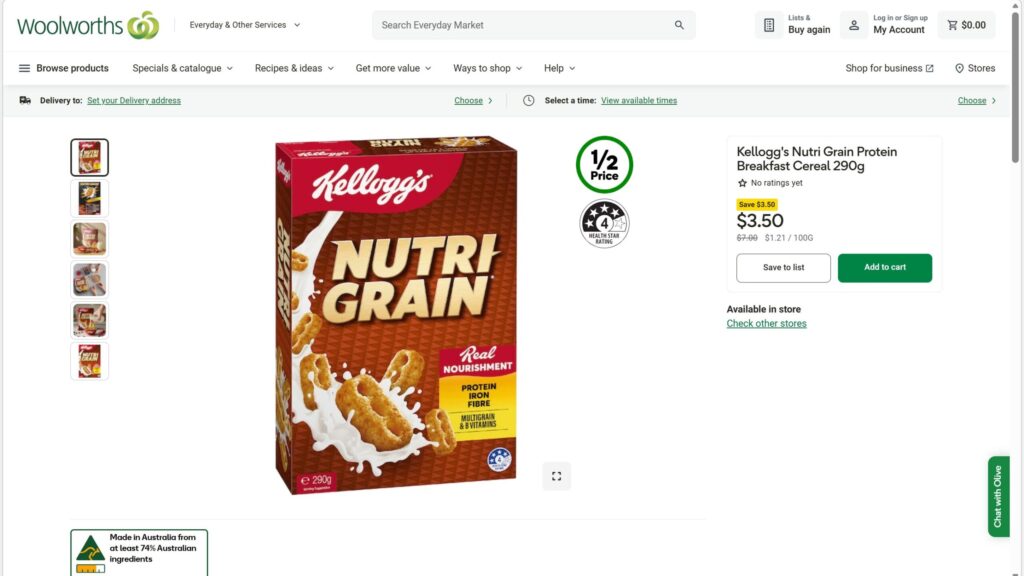Add Nutri Grain to cart
Viewport: 1024px width, 576px height.
(x=884, y=268)
